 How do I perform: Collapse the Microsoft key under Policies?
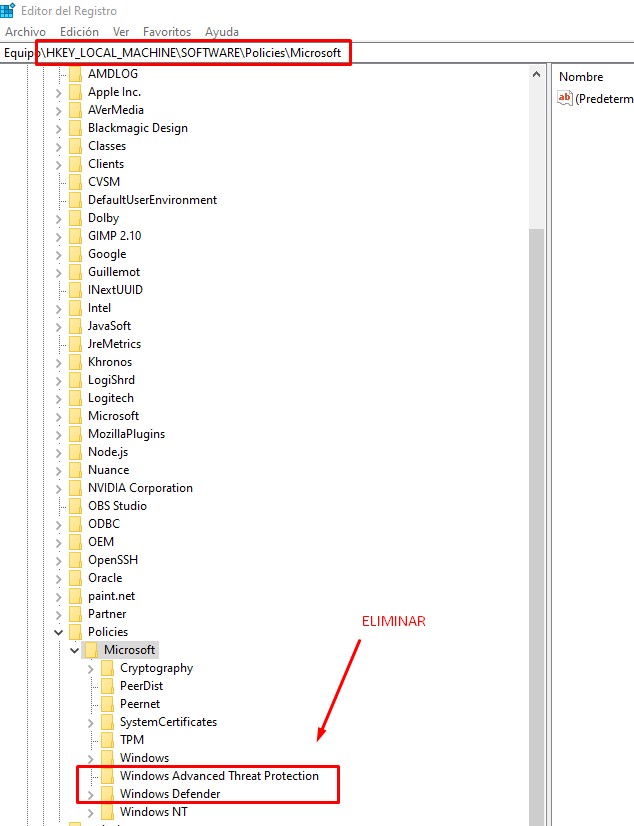click(x=75, y=650)
